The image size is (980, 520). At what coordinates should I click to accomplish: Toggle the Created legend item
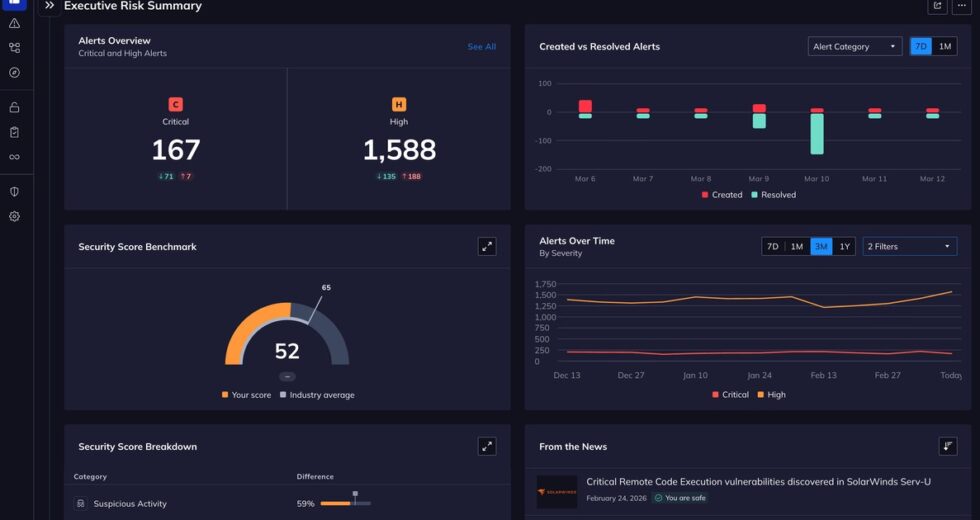pyautogui.click(x=722, y=195)
